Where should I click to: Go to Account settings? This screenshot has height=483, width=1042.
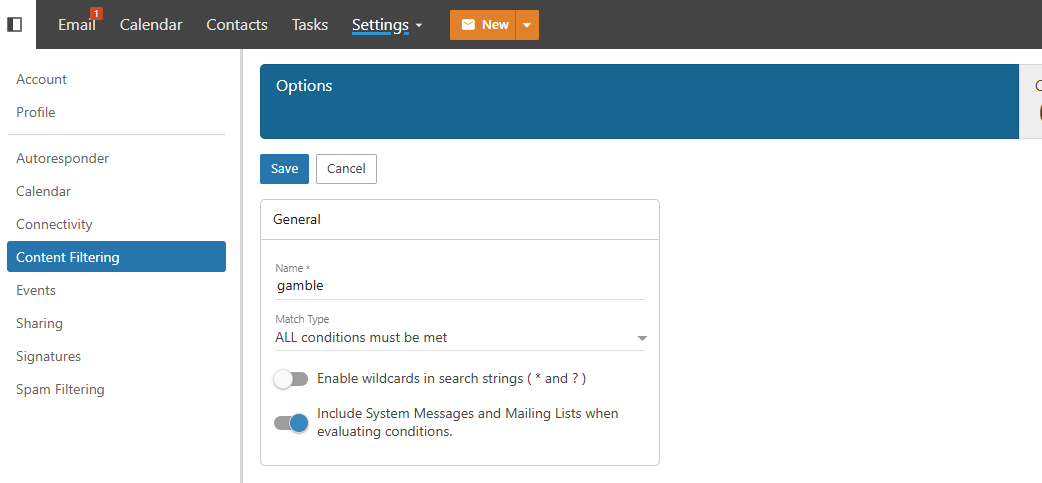[41, 79]
